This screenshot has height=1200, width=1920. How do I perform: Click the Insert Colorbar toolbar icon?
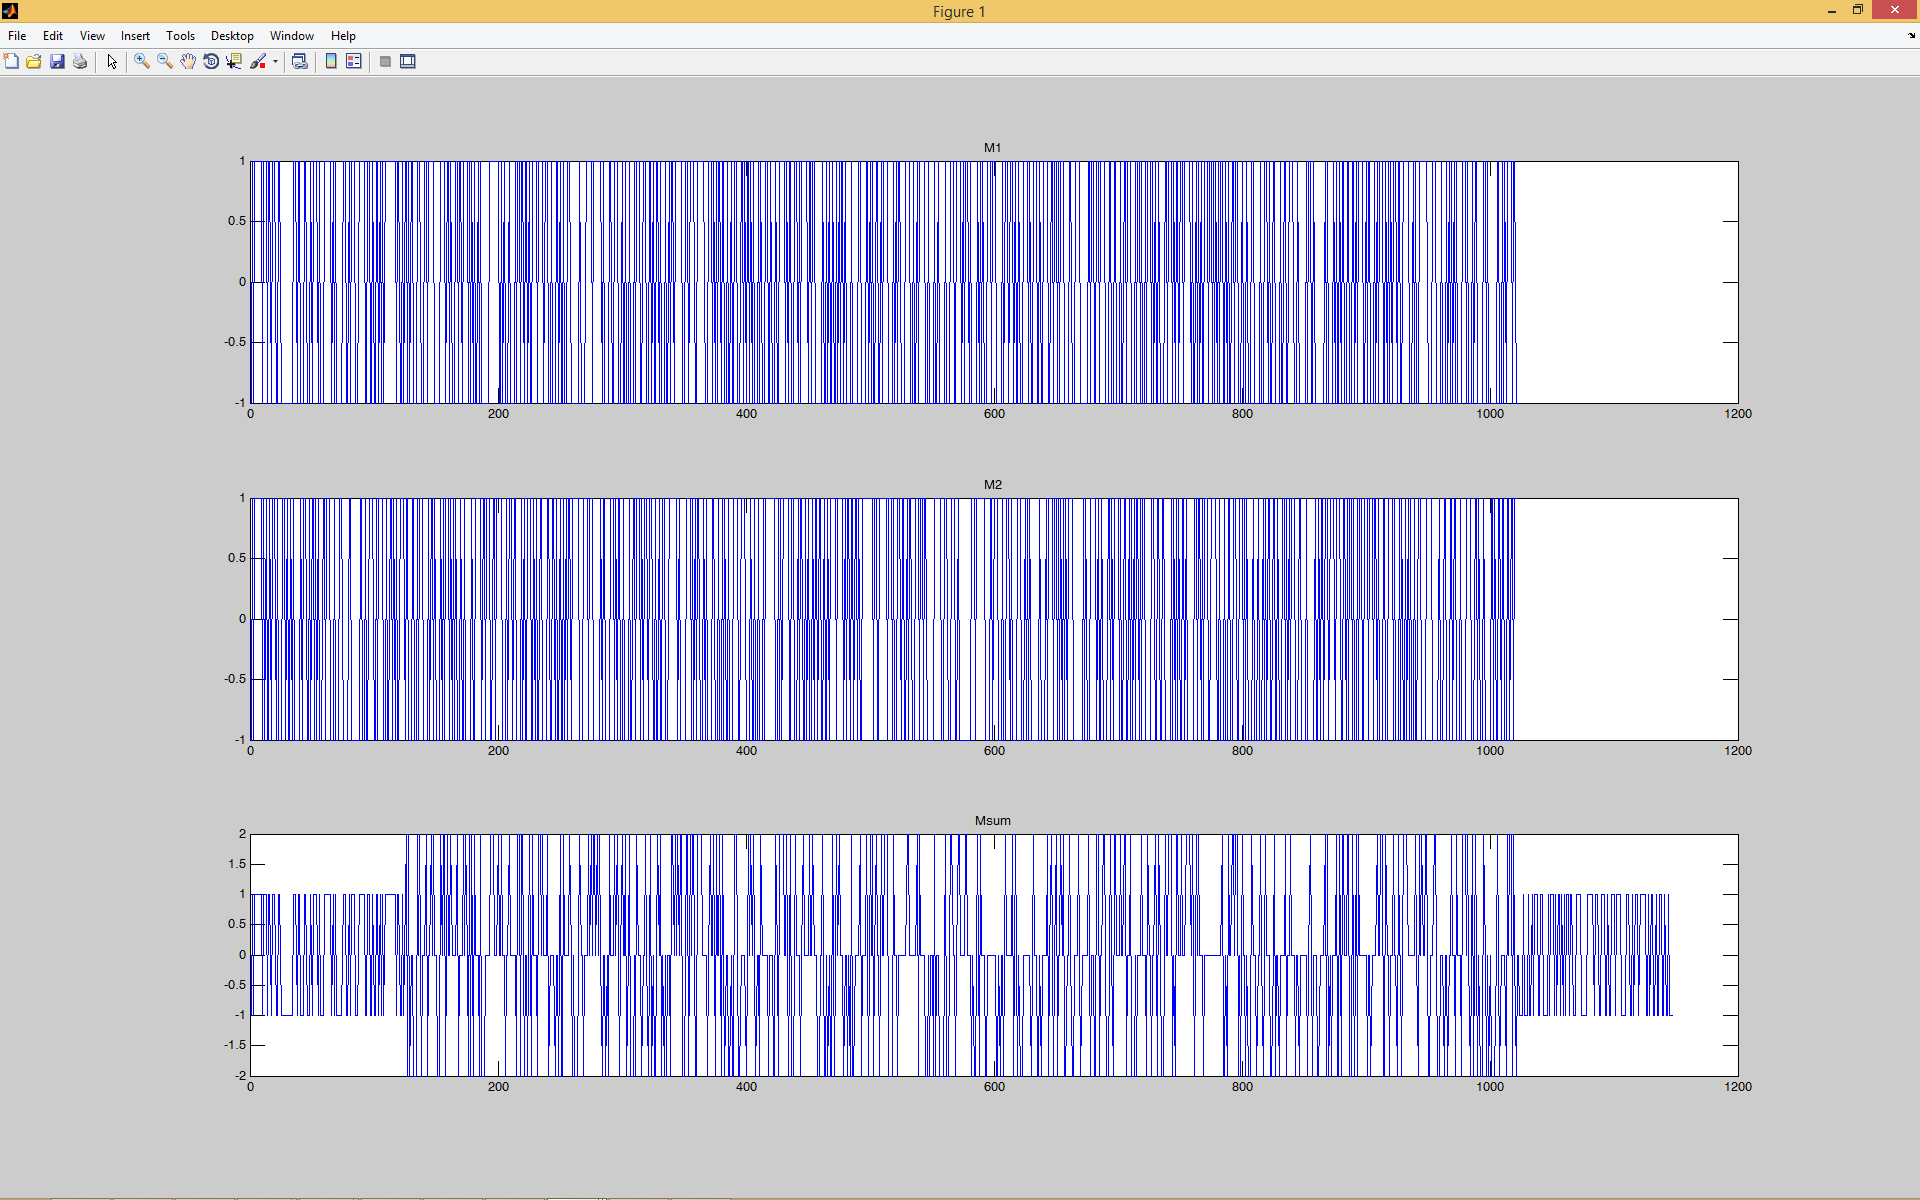coord(331,62)
